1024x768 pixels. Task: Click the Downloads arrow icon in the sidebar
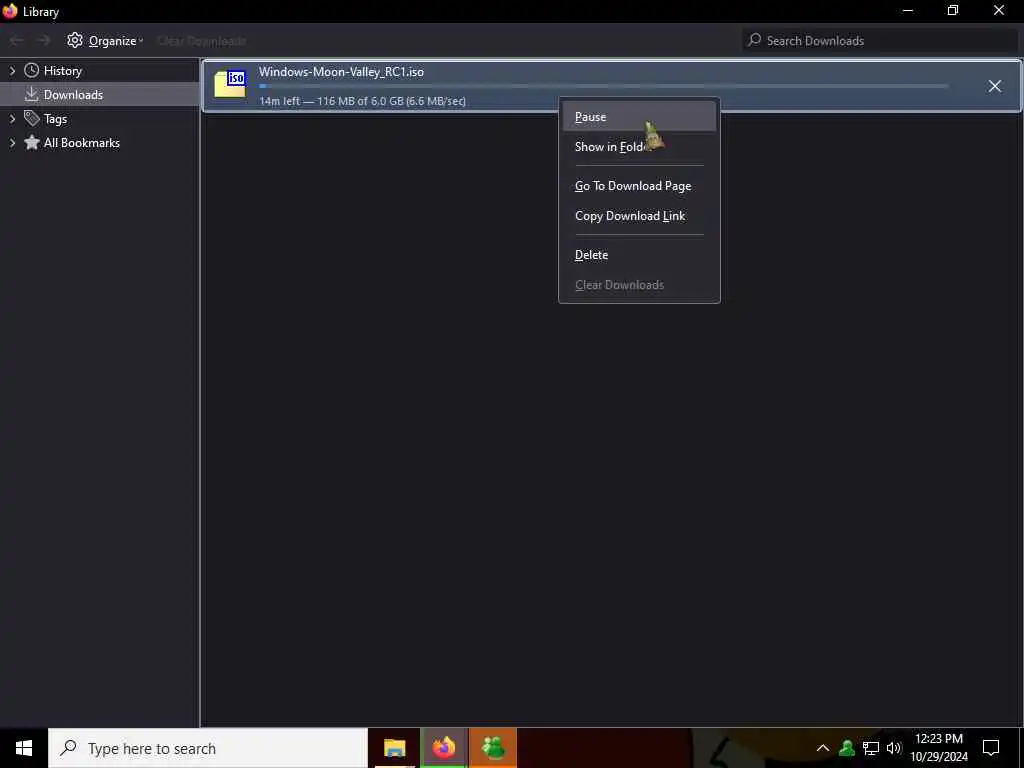(x=31, y=95)
